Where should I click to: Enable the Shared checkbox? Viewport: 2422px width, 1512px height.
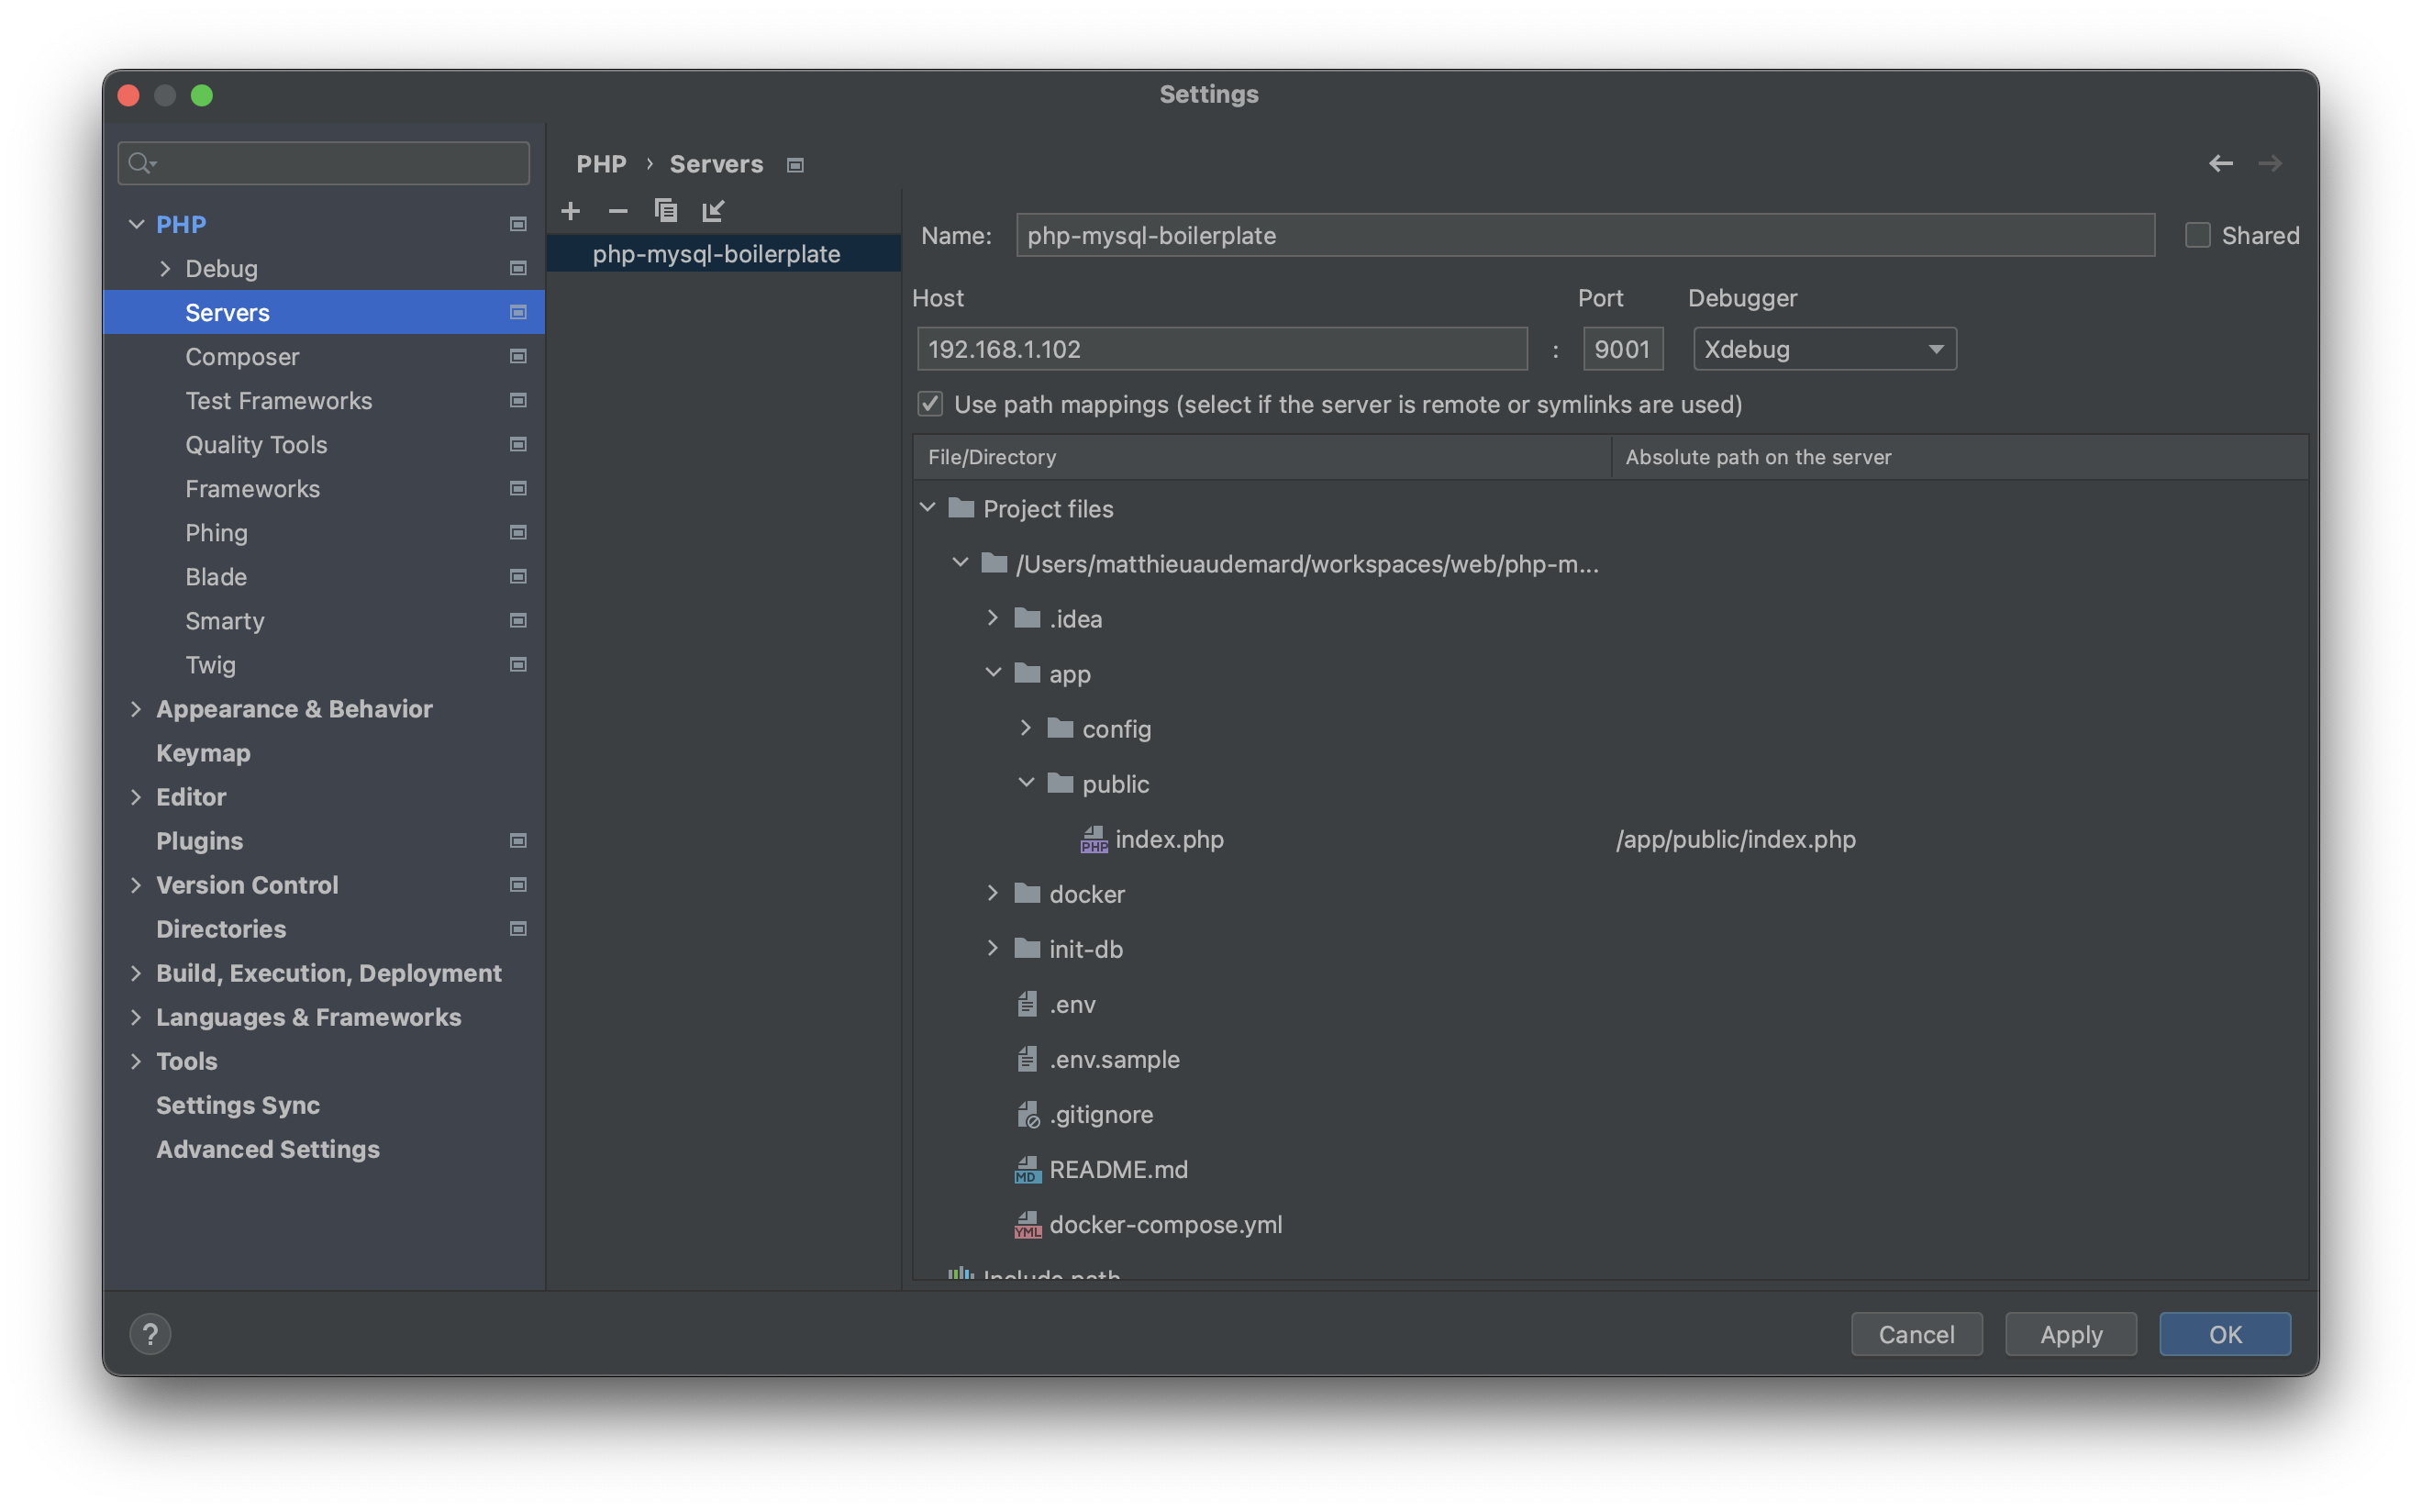point(2197,235)
